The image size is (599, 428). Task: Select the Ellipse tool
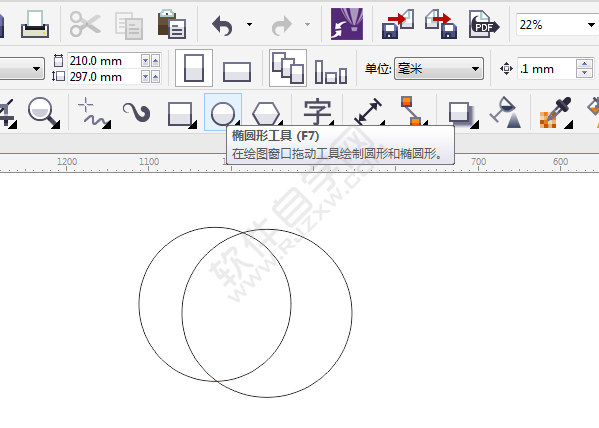tap(223, 113)
